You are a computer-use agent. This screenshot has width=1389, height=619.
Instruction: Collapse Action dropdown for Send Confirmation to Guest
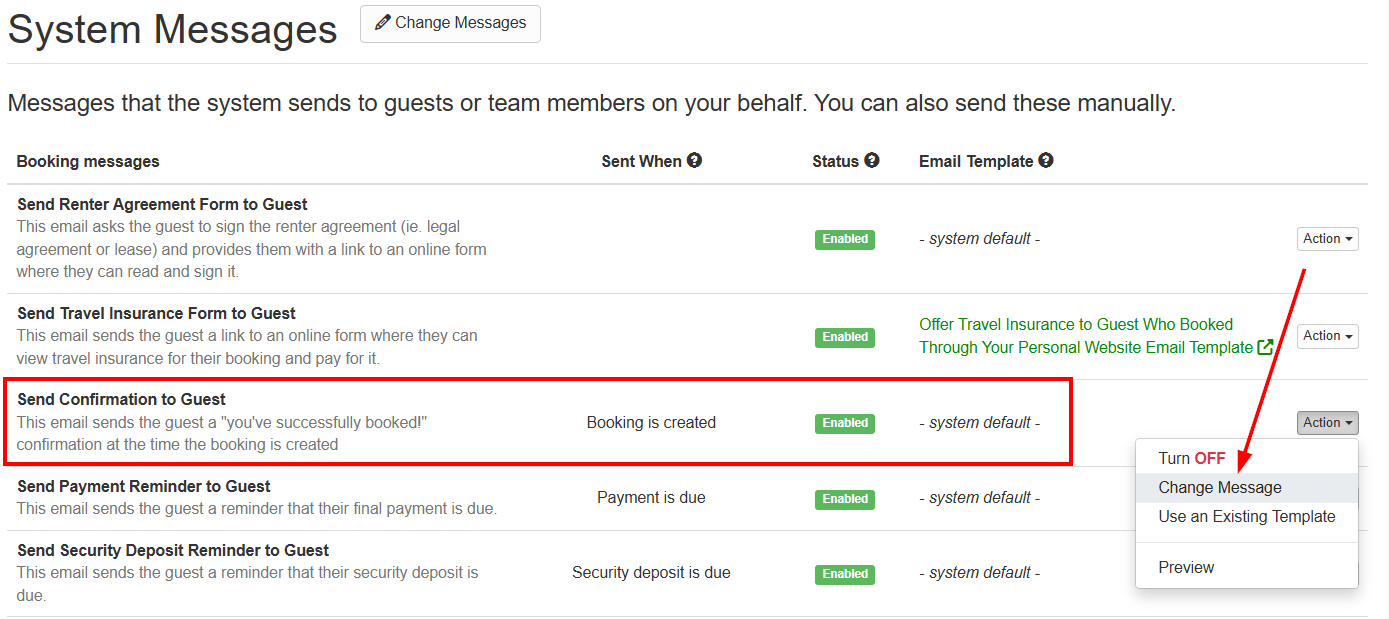(x=1327, y=423)
